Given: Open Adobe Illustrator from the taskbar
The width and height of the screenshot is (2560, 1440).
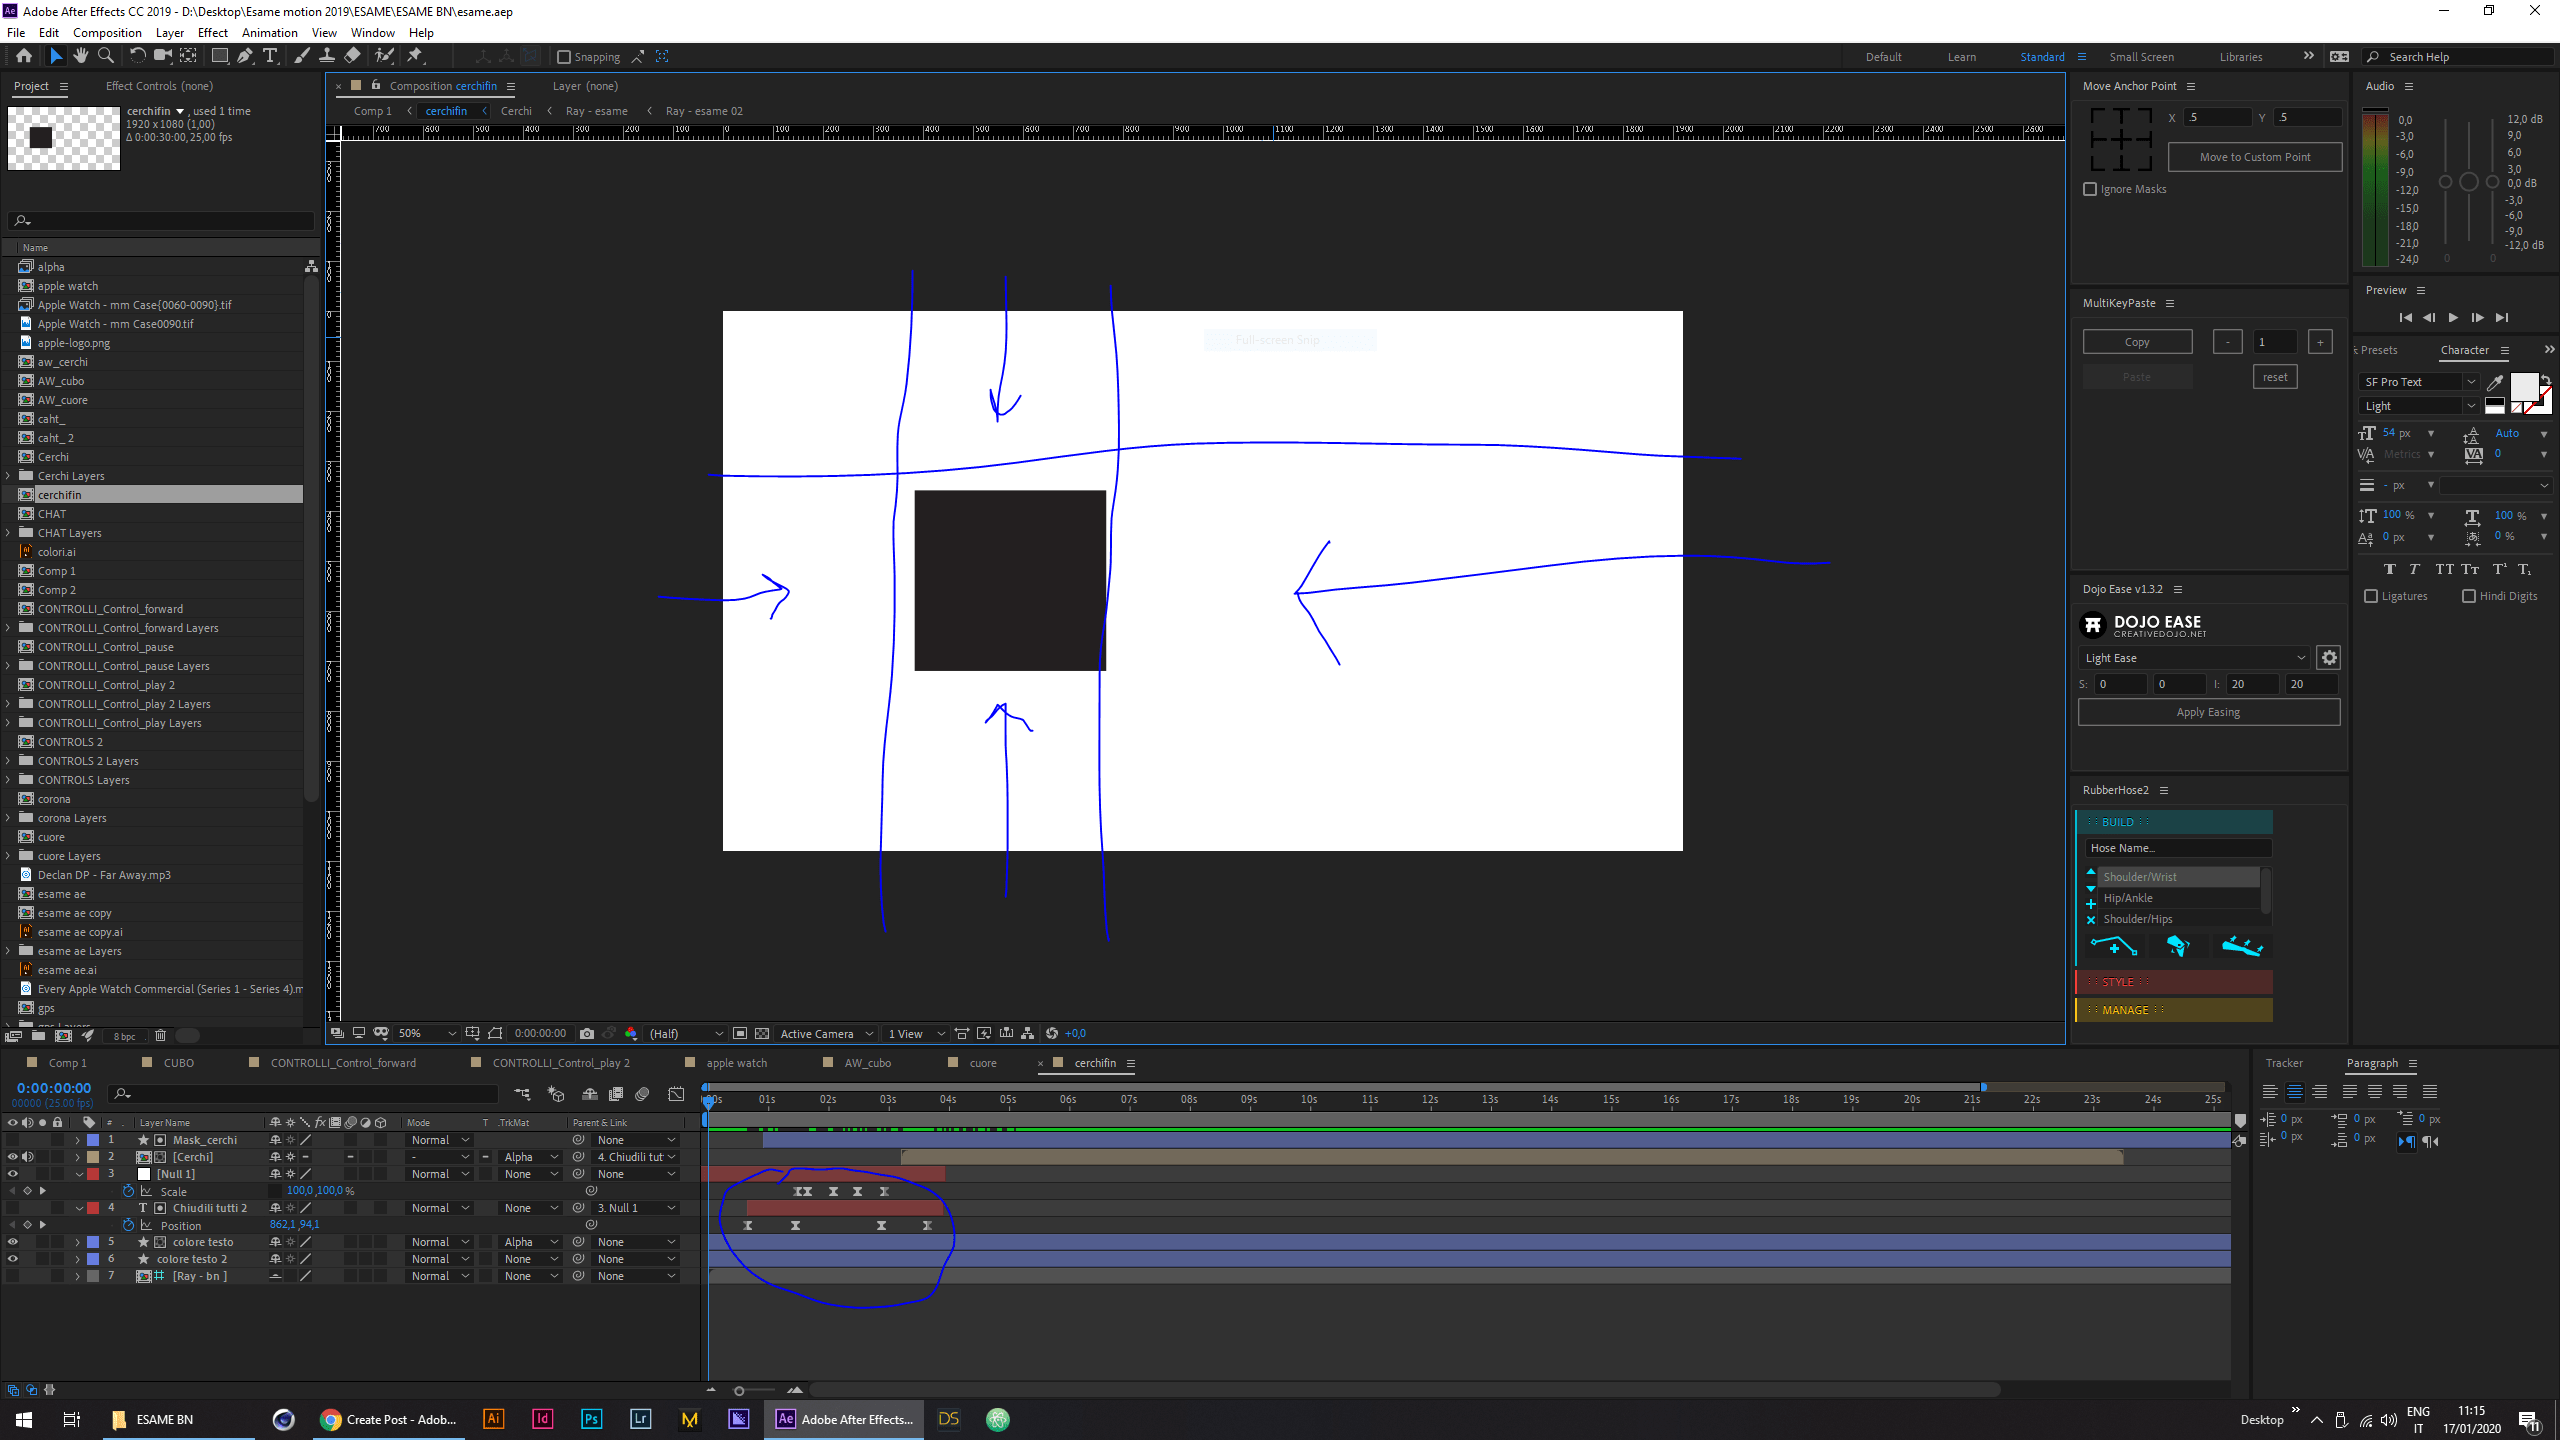Looking at the screenshot, I should point(493,1419).
